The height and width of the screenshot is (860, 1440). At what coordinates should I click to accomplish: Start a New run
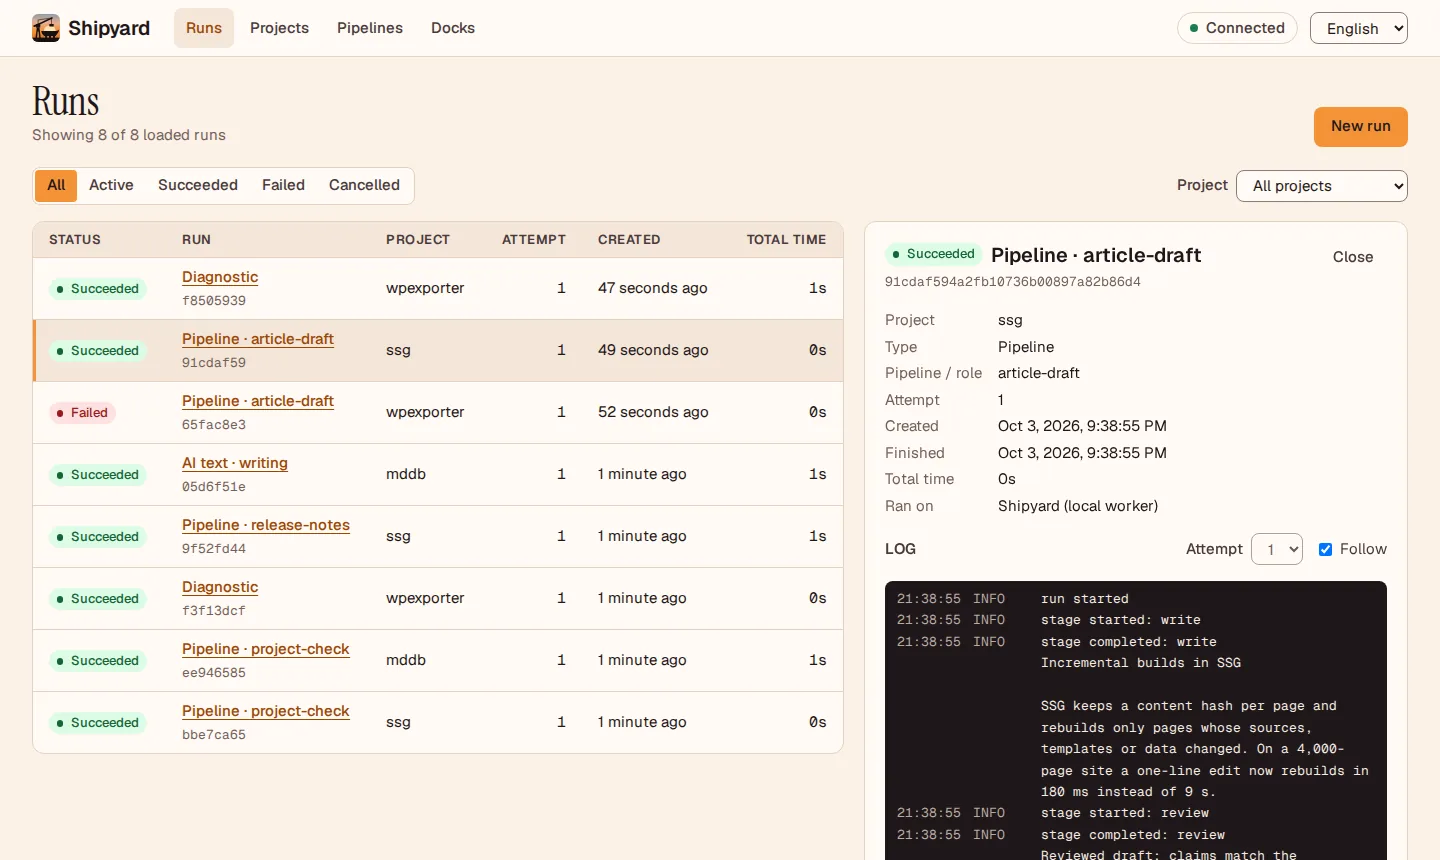tap(1361, 127)
